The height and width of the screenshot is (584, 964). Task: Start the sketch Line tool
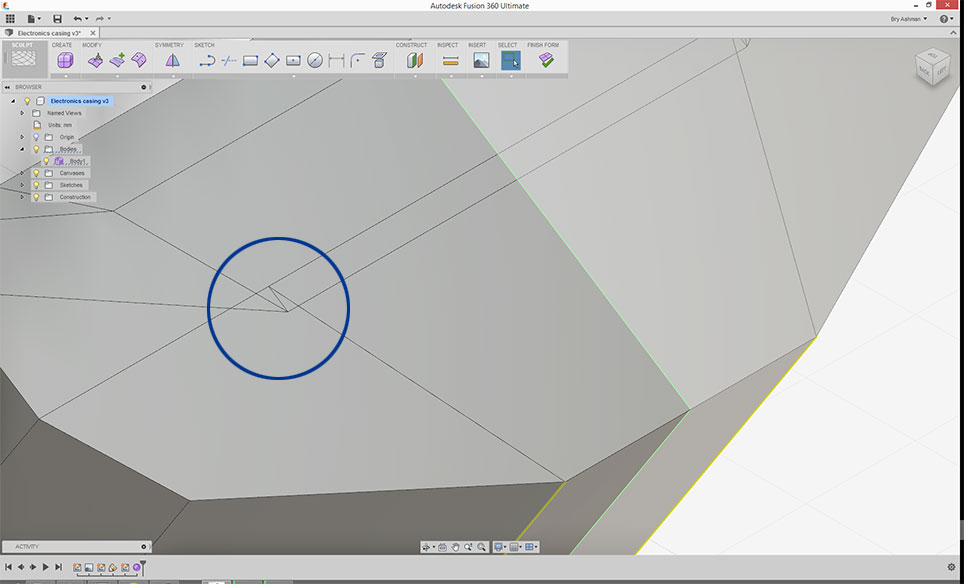point(207,60)
